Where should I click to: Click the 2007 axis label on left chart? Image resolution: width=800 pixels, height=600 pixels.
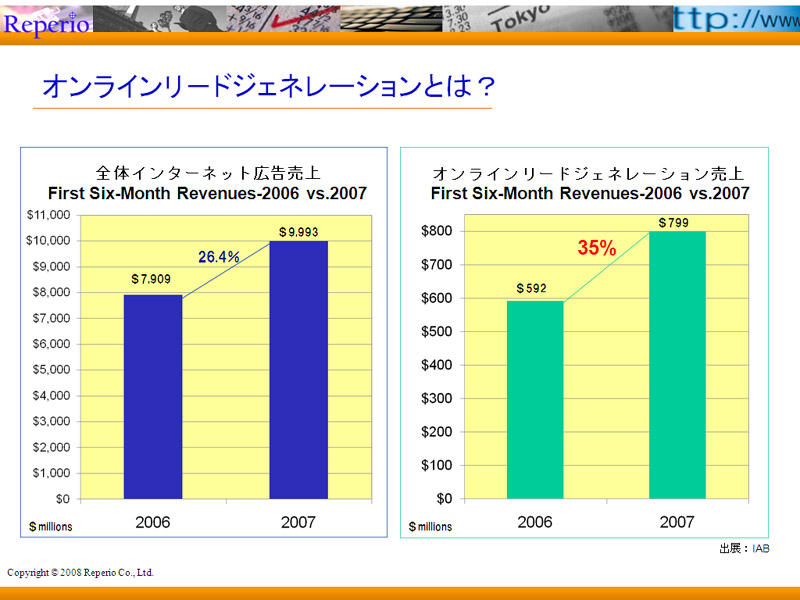point(298,522)
